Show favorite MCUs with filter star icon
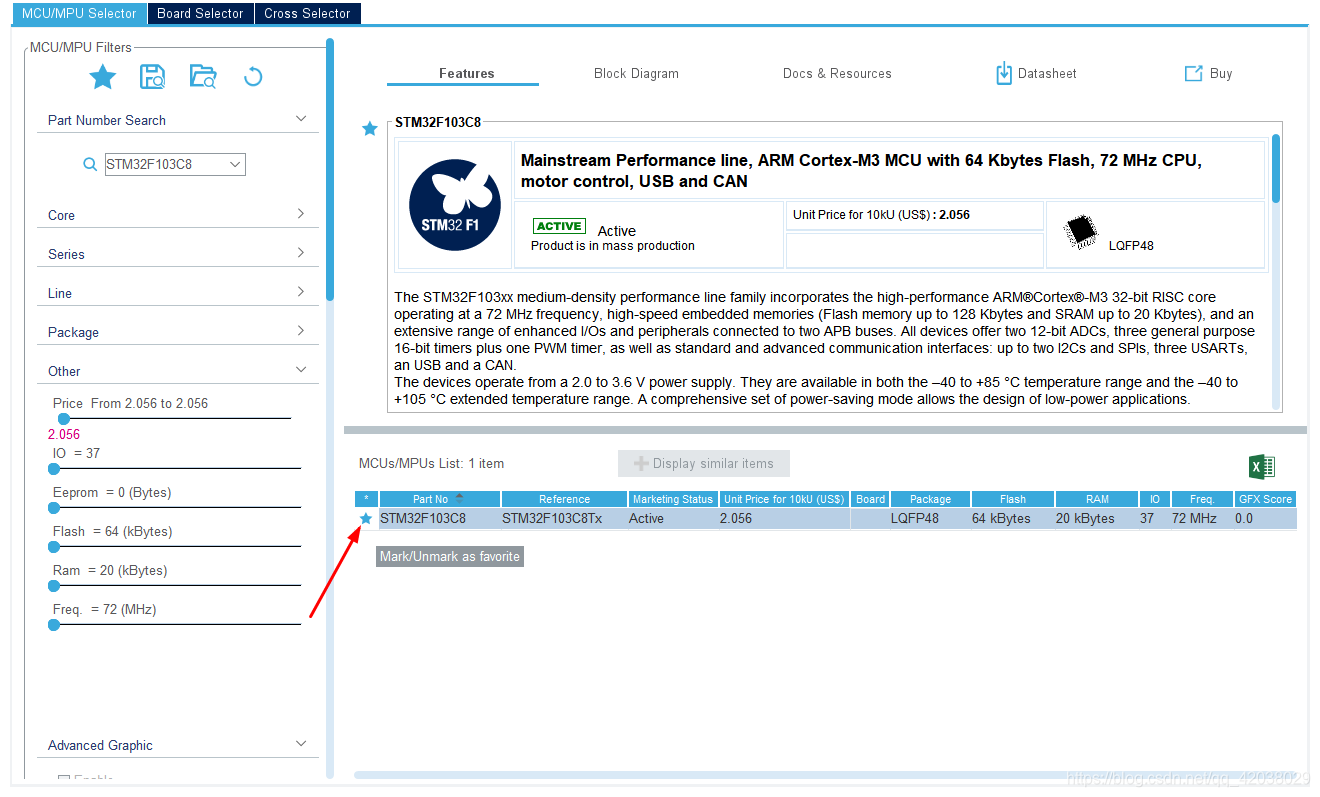 (103, 77)
